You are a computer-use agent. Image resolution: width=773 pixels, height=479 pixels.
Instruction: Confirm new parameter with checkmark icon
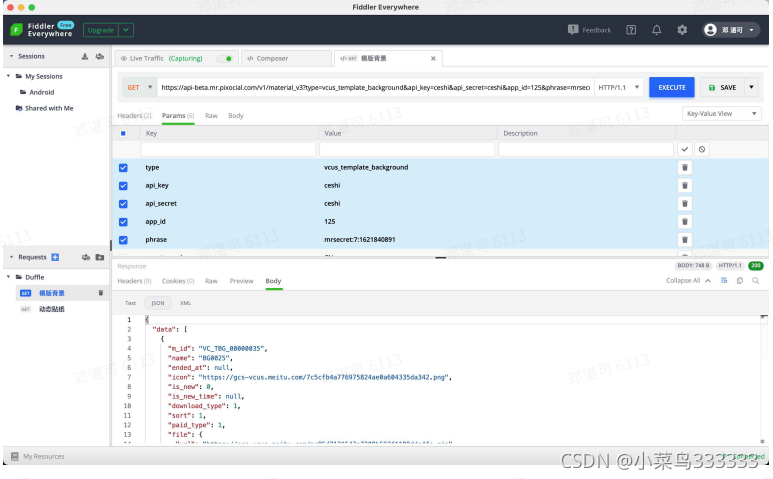685,149
